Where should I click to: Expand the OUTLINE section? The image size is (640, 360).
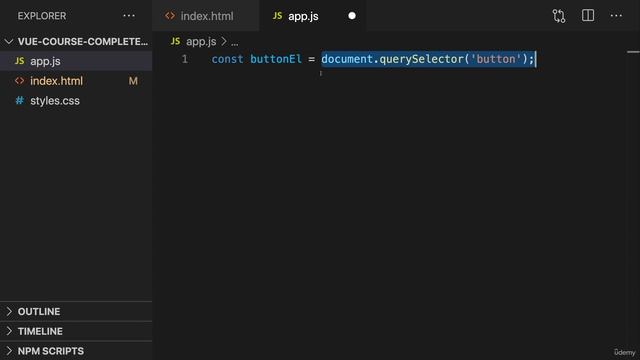click(76, 311)
